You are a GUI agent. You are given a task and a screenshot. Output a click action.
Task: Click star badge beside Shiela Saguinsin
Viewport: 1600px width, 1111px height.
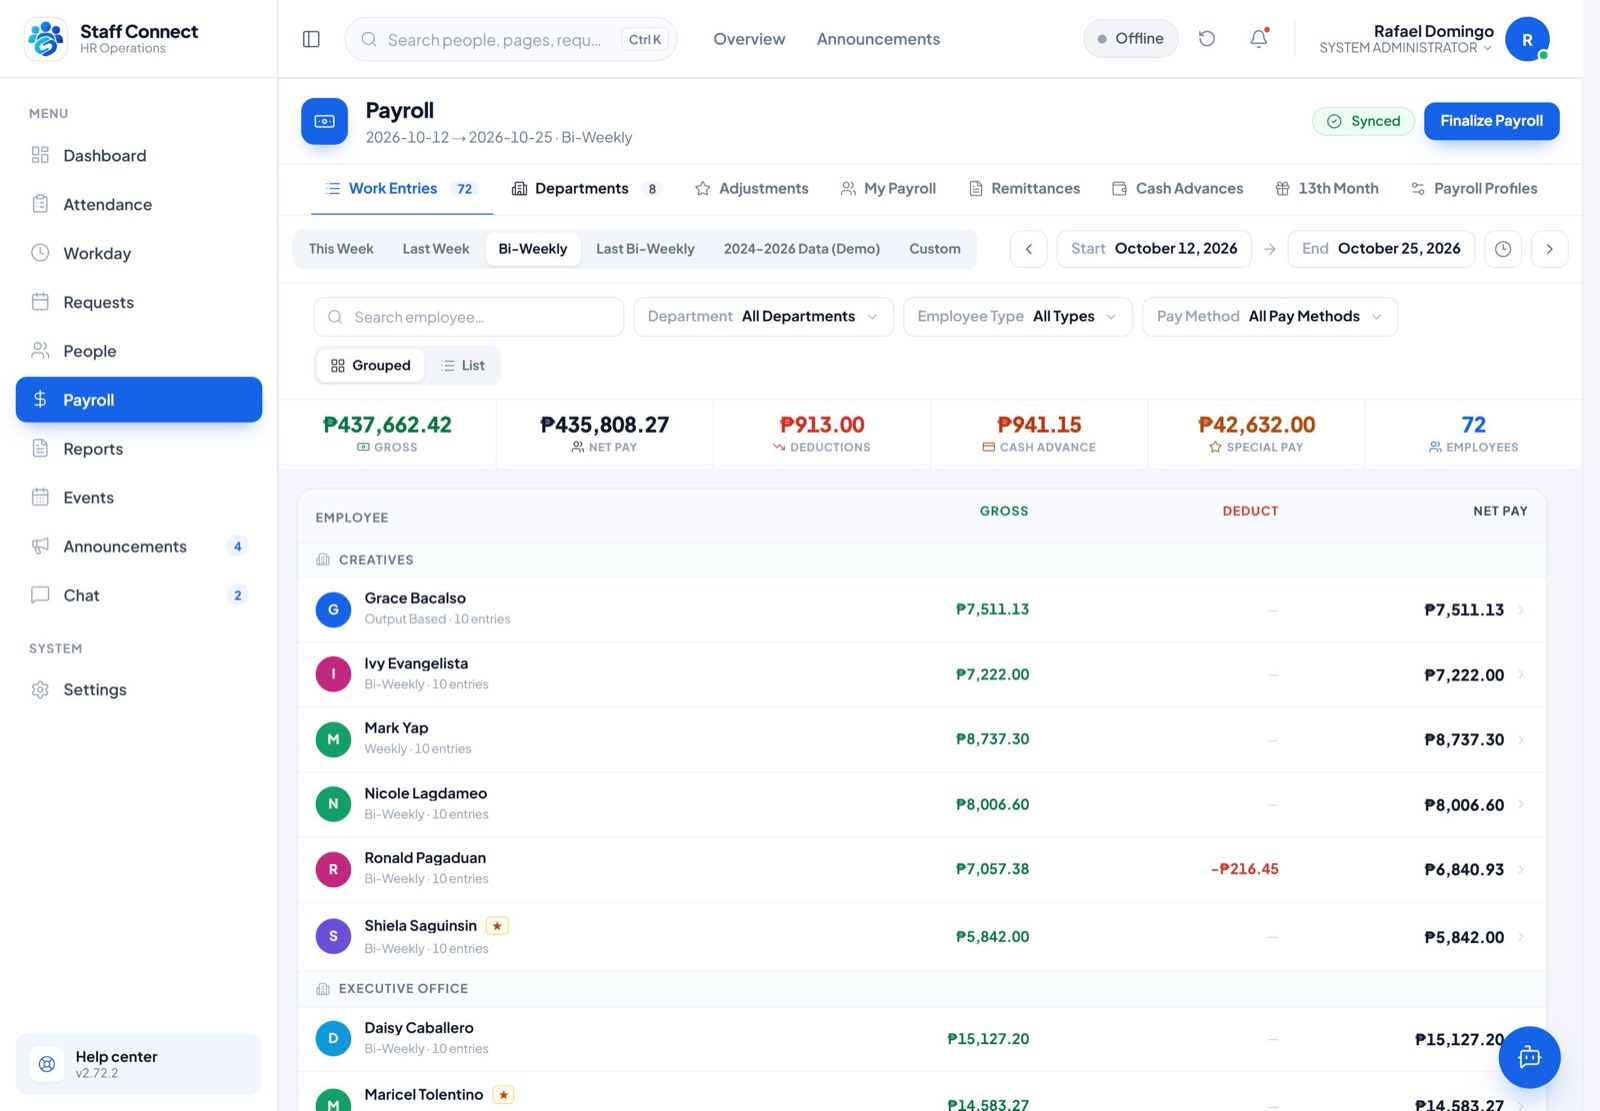[497, 926]
